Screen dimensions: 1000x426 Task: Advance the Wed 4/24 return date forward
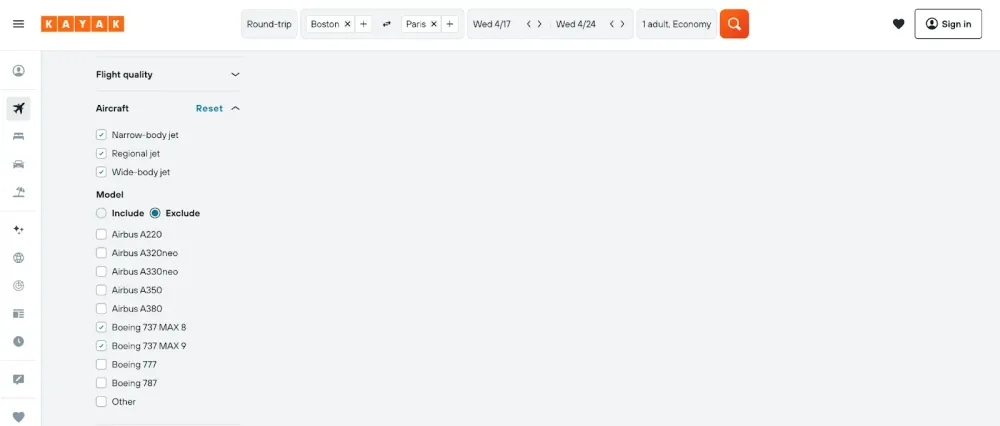coord(622,24)
